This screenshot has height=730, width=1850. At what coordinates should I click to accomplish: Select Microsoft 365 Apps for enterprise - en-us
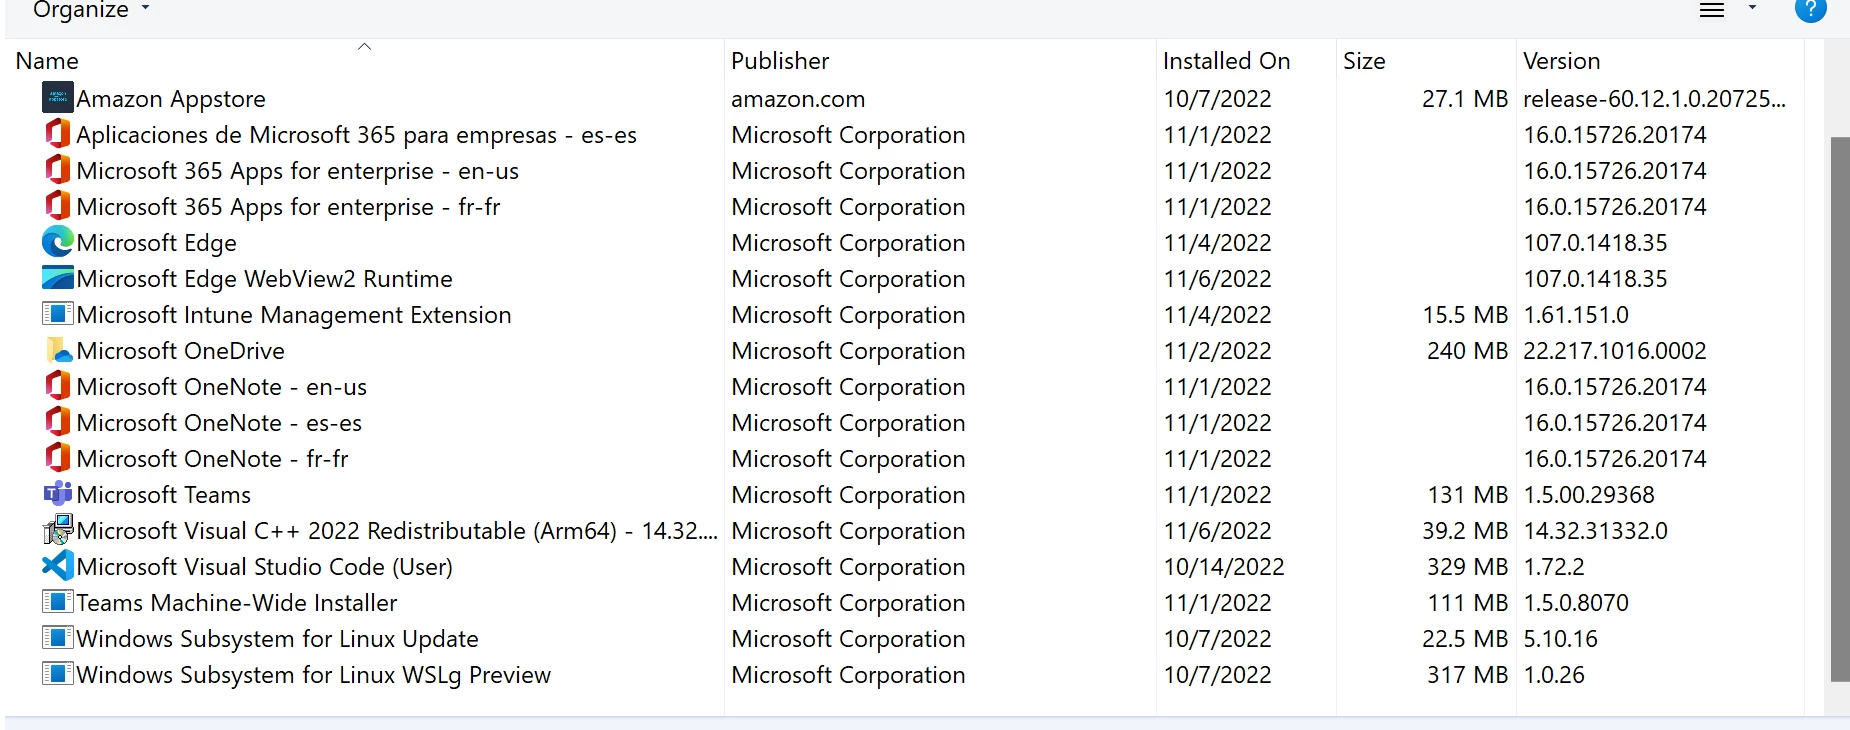coord(297,171)
